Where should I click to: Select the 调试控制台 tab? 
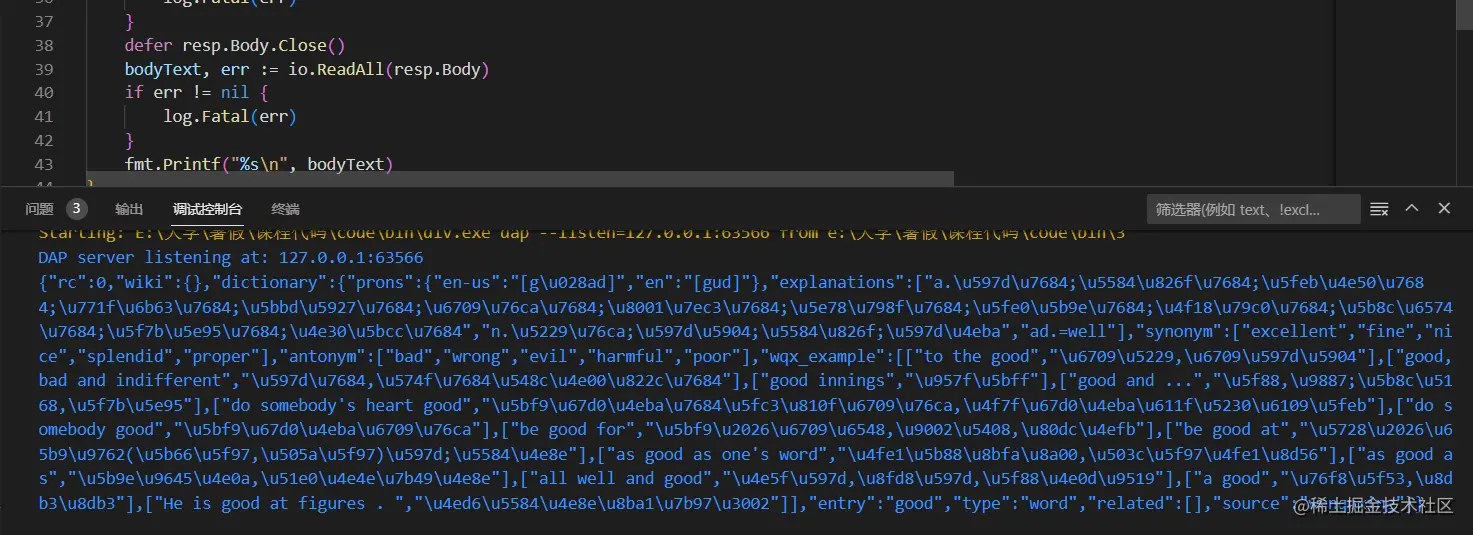(207, 209)
